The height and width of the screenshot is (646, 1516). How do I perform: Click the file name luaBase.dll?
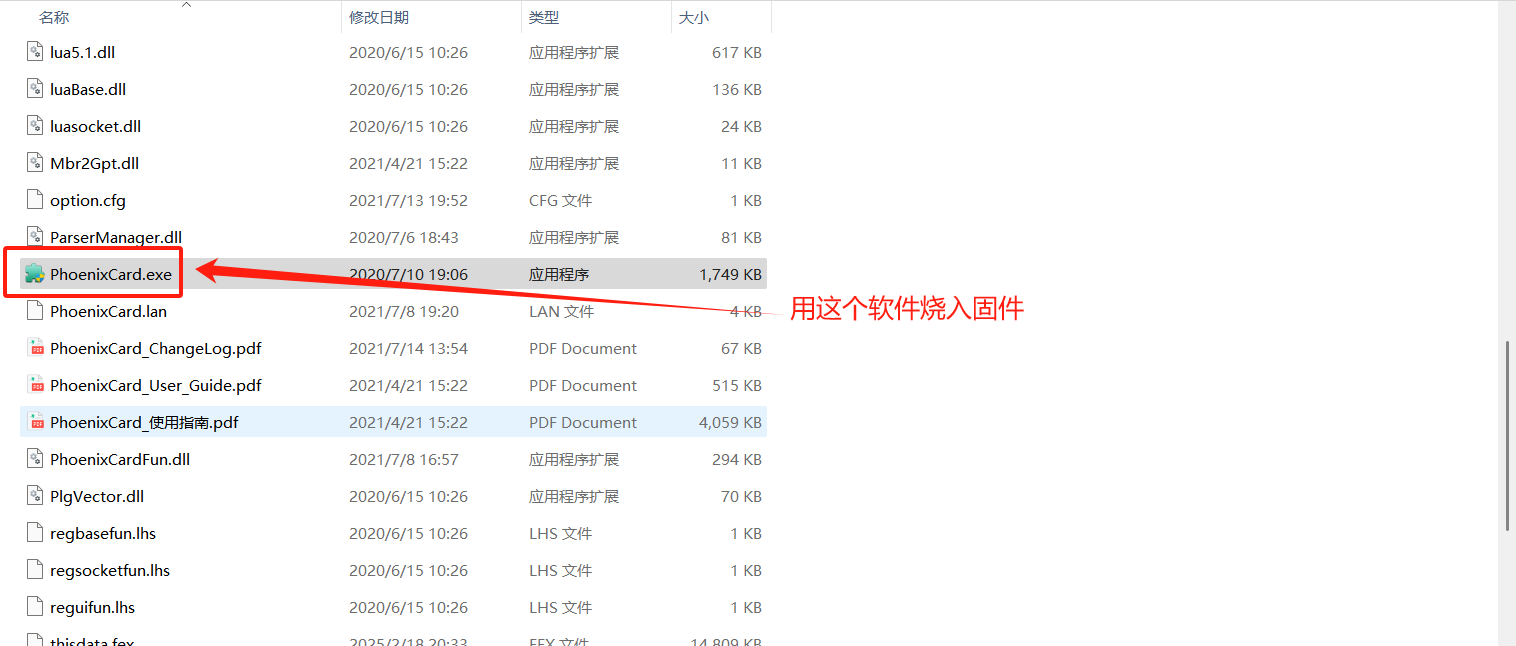(88, 89)
